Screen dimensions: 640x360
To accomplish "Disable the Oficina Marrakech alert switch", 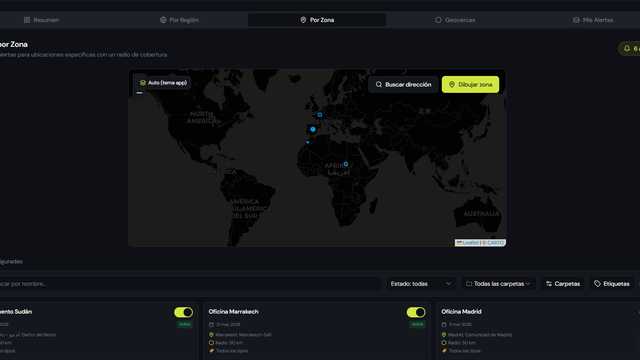I will [416, 312].
